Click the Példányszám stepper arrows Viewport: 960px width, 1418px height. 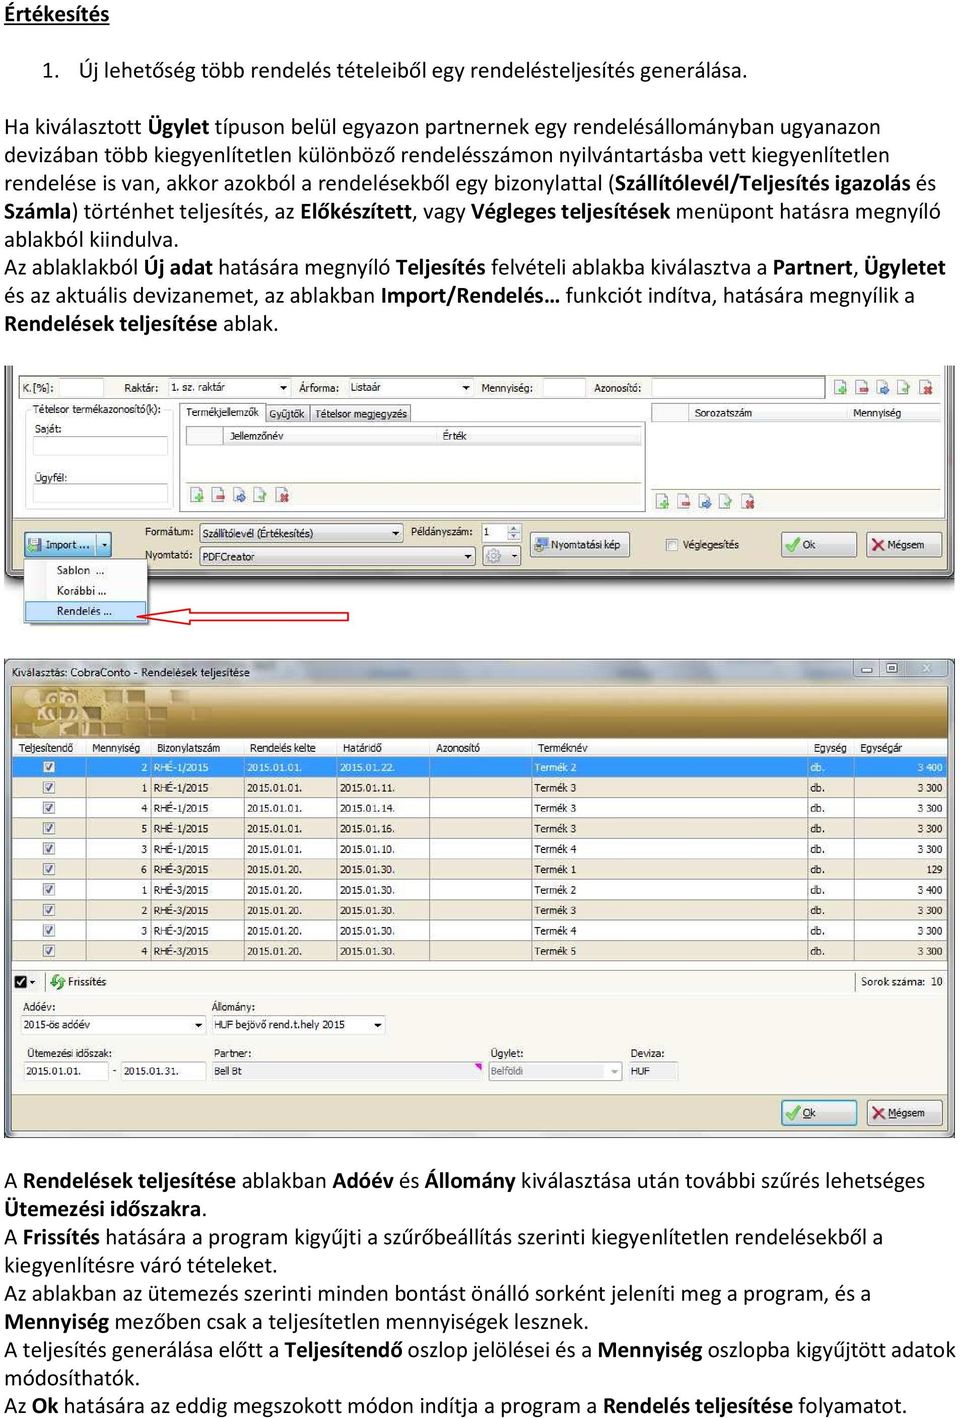coord(514,533)
